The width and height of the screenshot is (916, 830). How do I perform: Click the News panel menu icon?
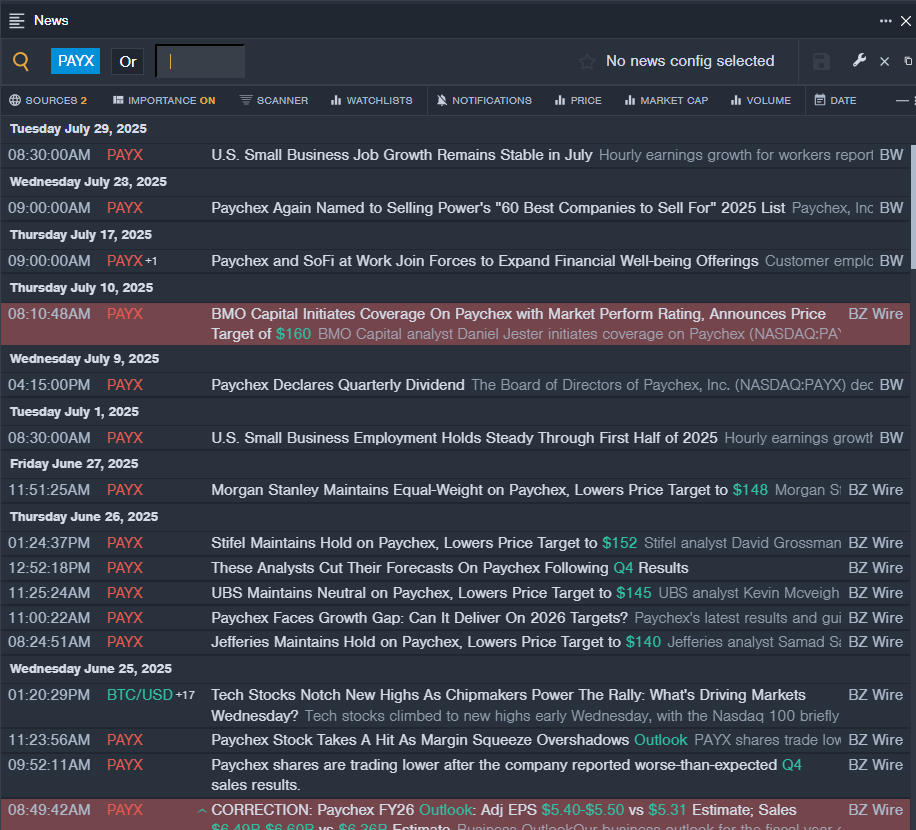17,21
